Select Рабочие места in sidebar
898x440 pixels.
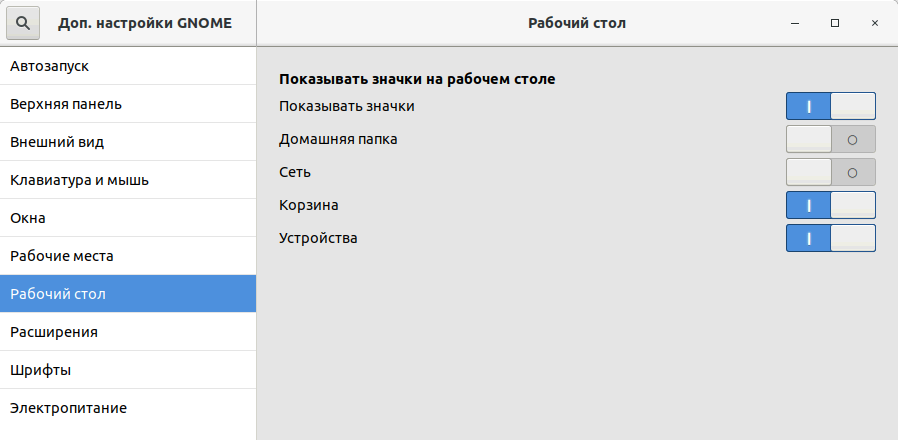[x=128, y=256]
